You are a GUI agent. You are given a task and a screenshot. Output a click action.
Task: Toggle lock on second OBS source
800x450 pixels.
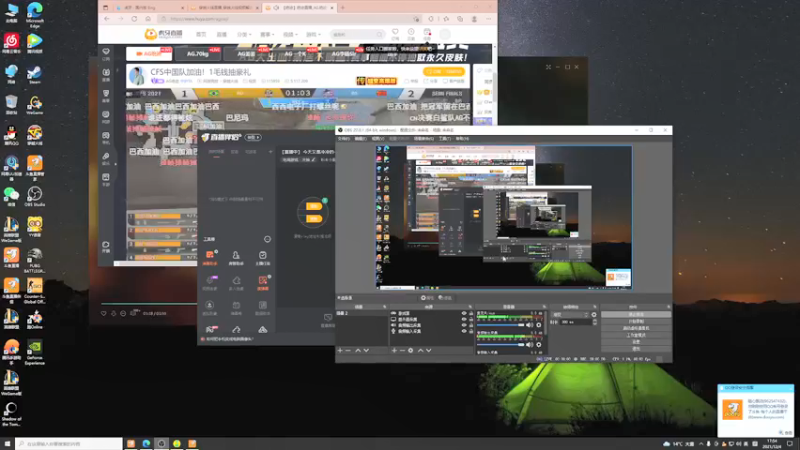coord(471,319)
